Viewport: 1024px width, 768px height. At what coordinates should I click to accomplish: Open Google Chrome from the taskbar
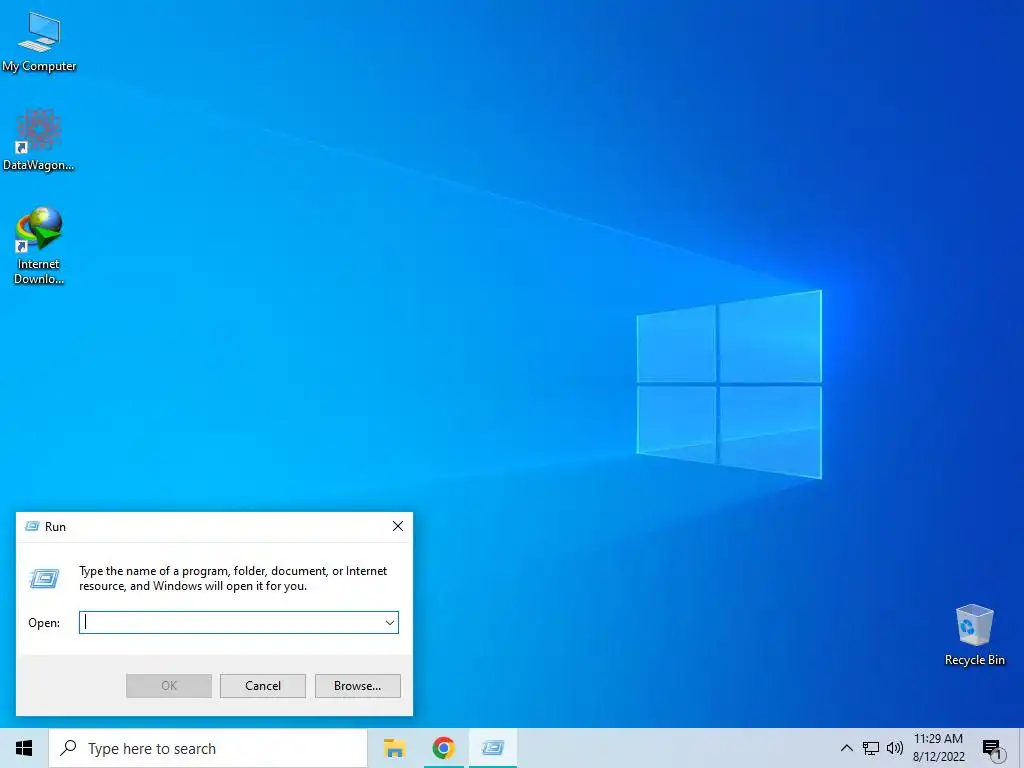click(443, 748)
